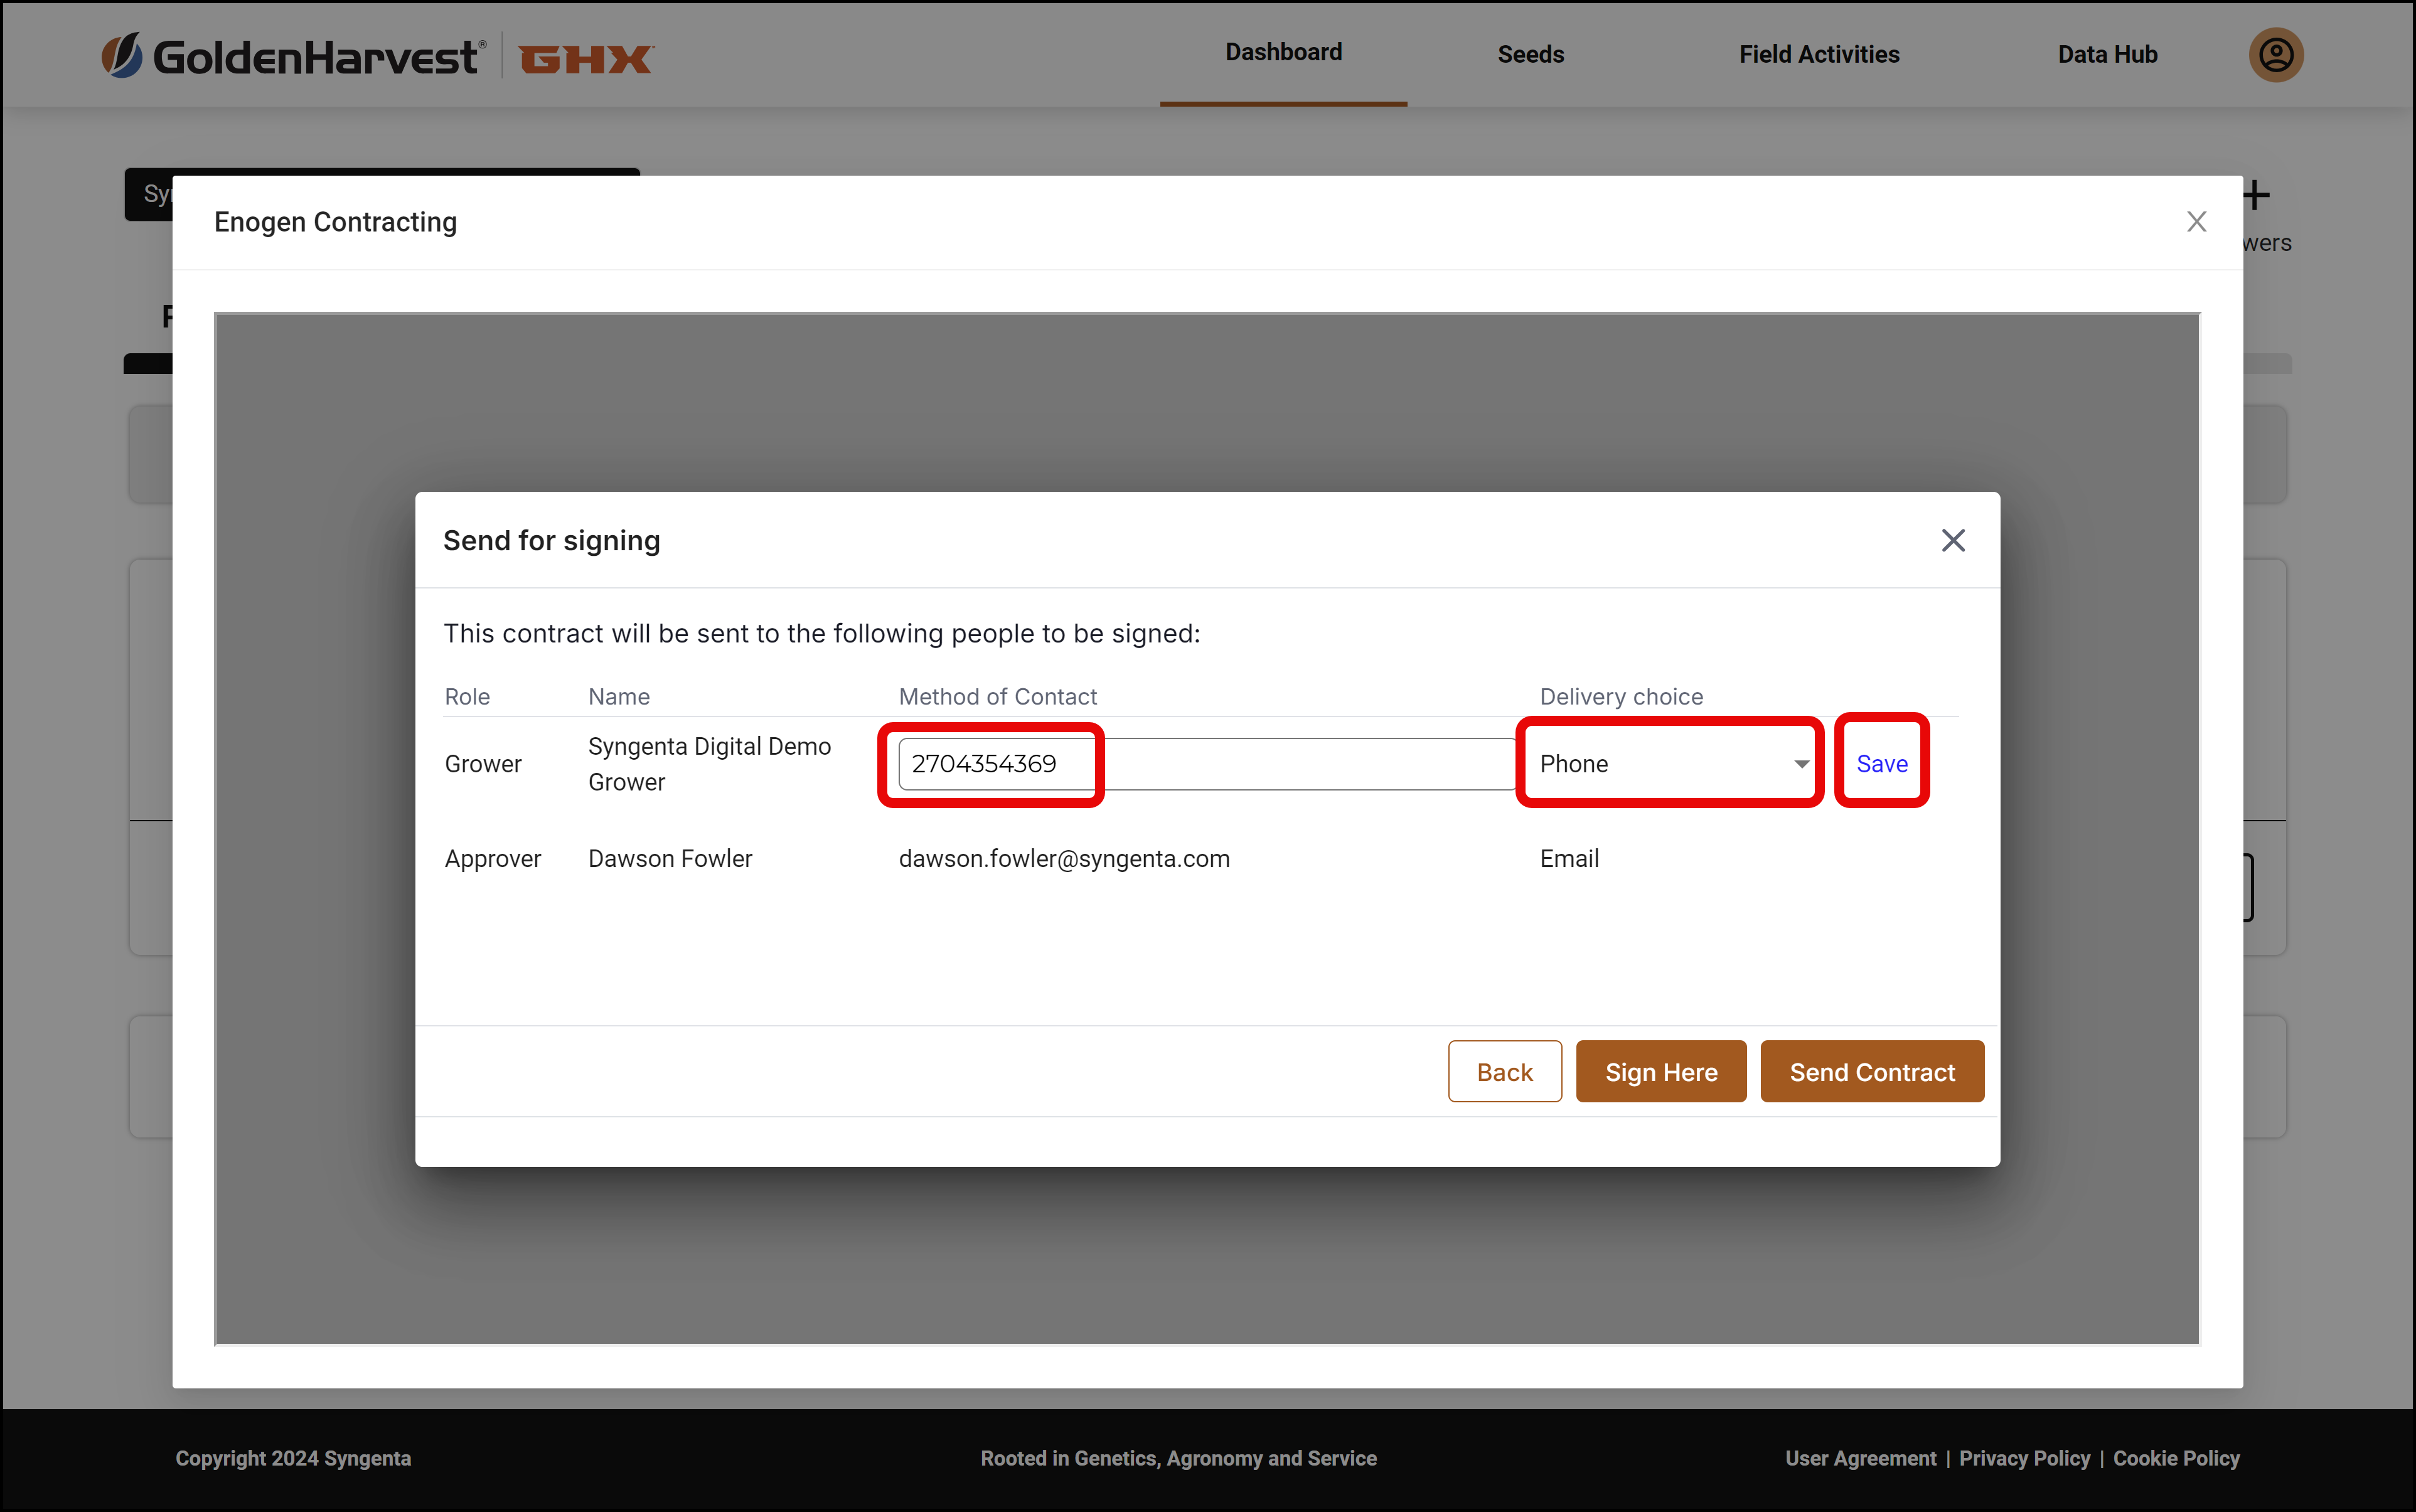Viewport: 2416px width, 1512px height.
Task: Send the contract for signing
Action: point(1872,1071)
